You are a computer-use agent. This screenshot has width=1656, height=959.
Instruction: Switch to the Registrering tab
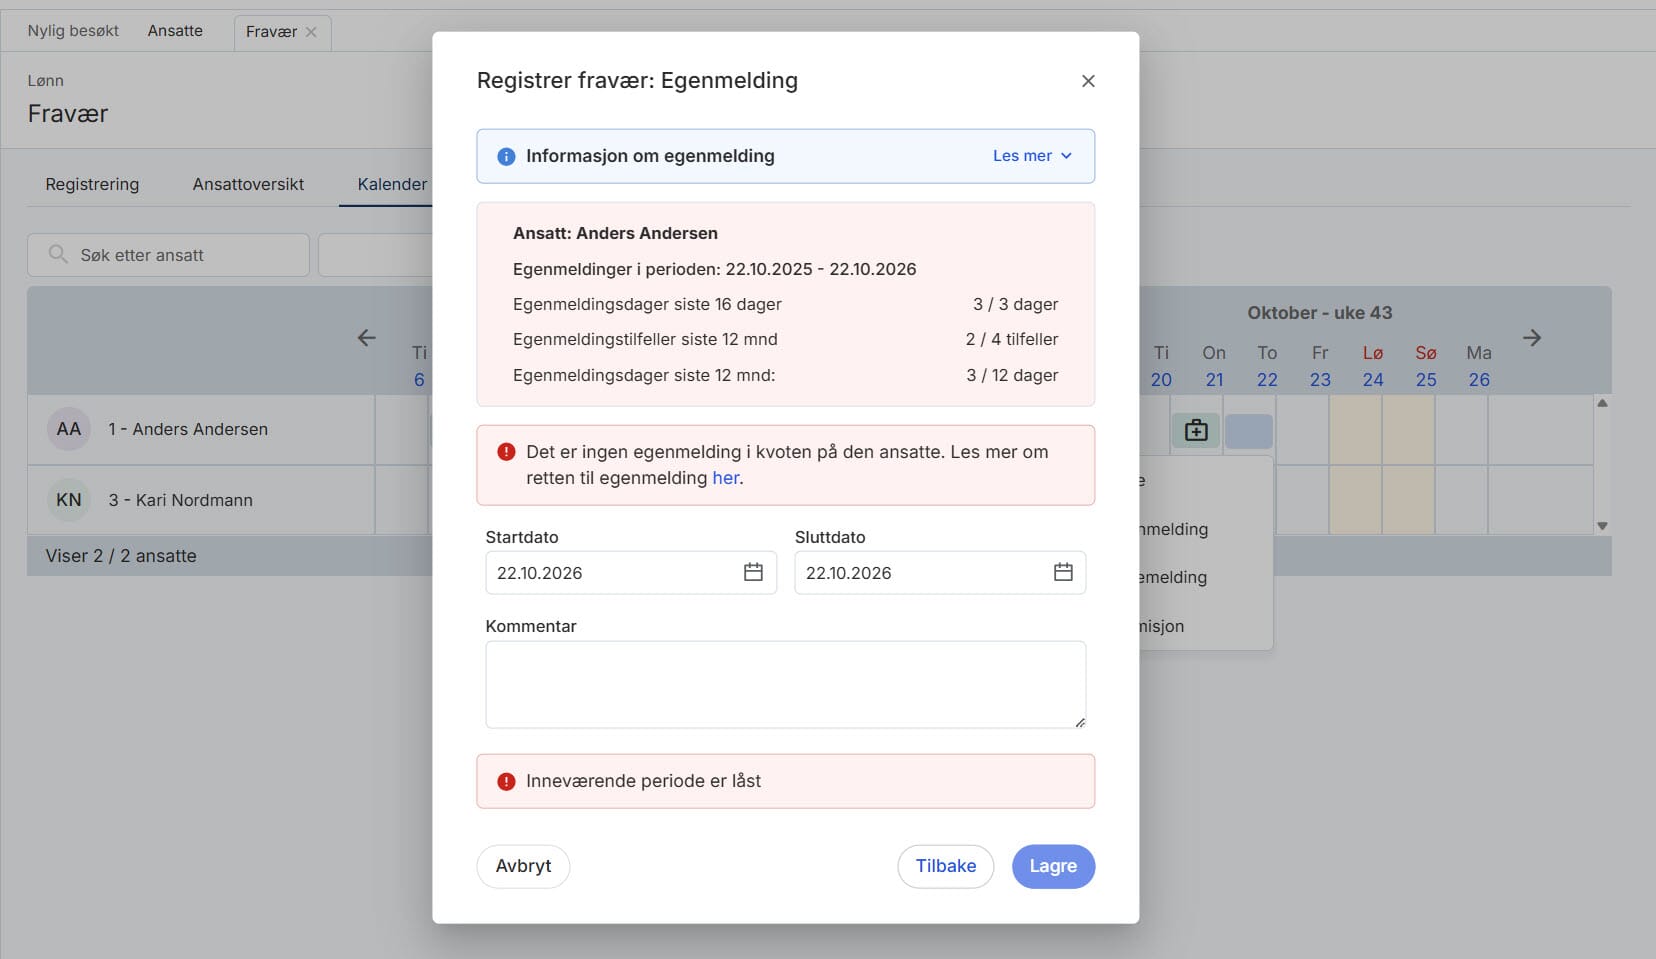[92, 184]
